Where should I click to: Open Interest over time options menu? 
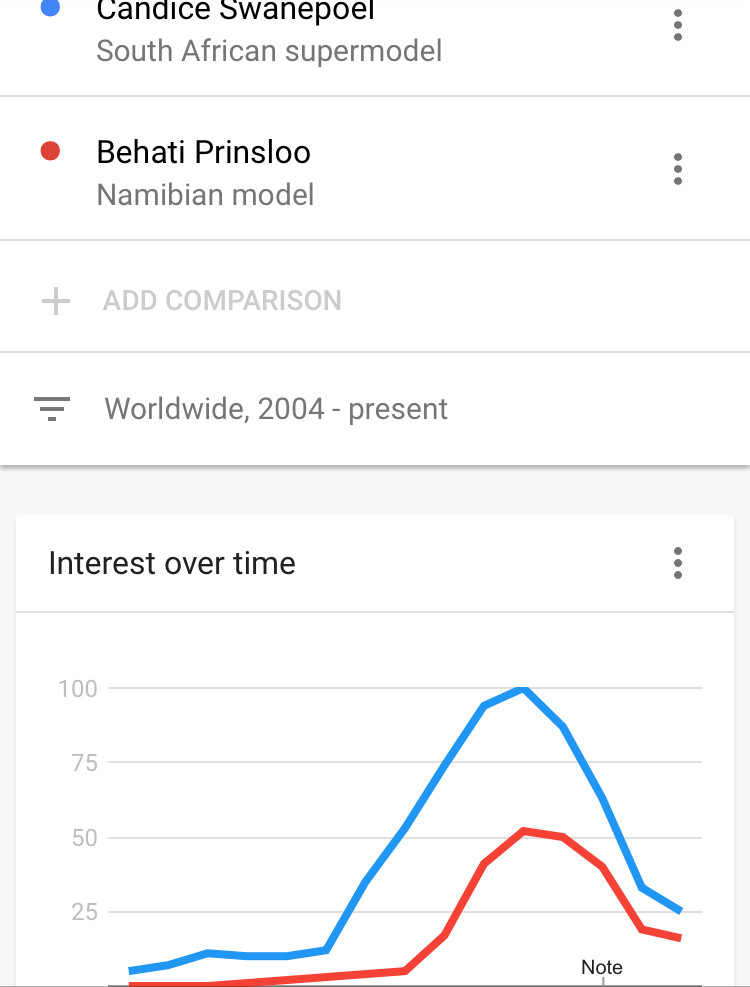[x=678, y=563]
